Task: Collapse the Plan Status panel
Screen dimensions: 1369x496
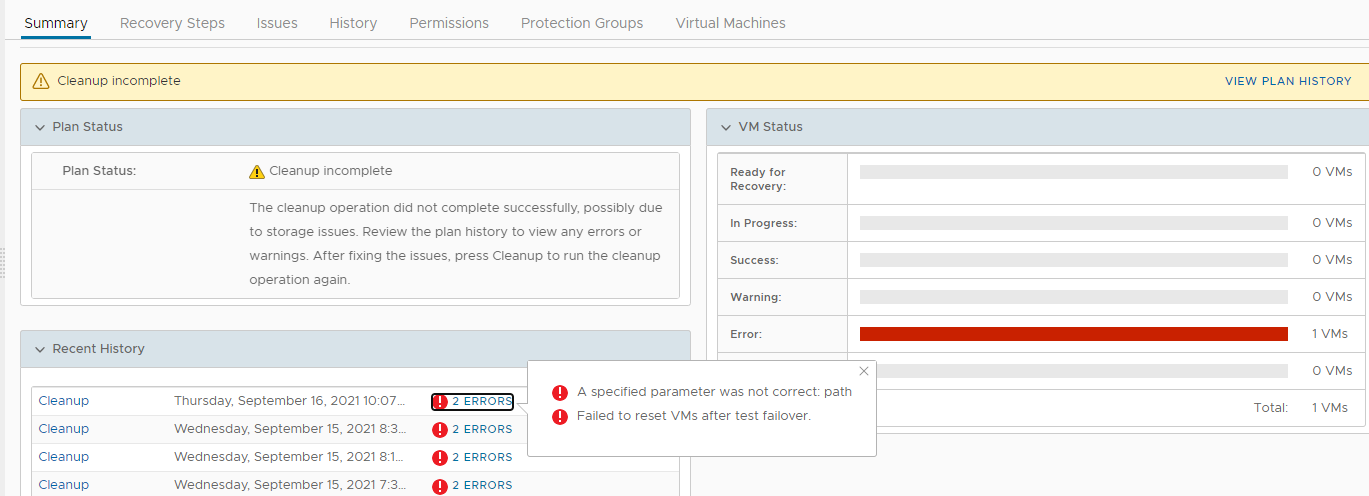Action: point(40,127)
